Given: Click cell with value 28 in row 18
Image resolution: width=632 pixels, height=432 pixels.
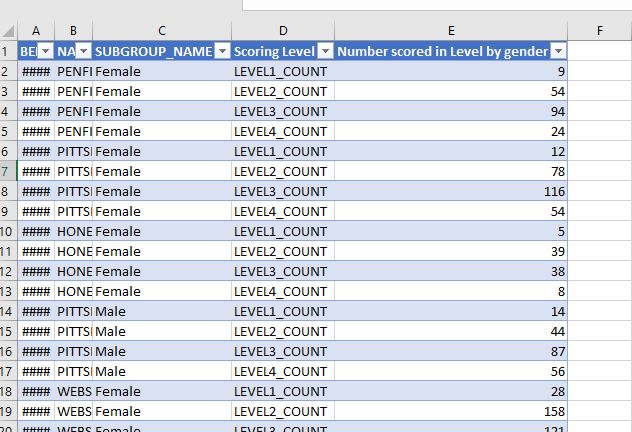Looking at the screenshot, I should [x=451, y=391].
